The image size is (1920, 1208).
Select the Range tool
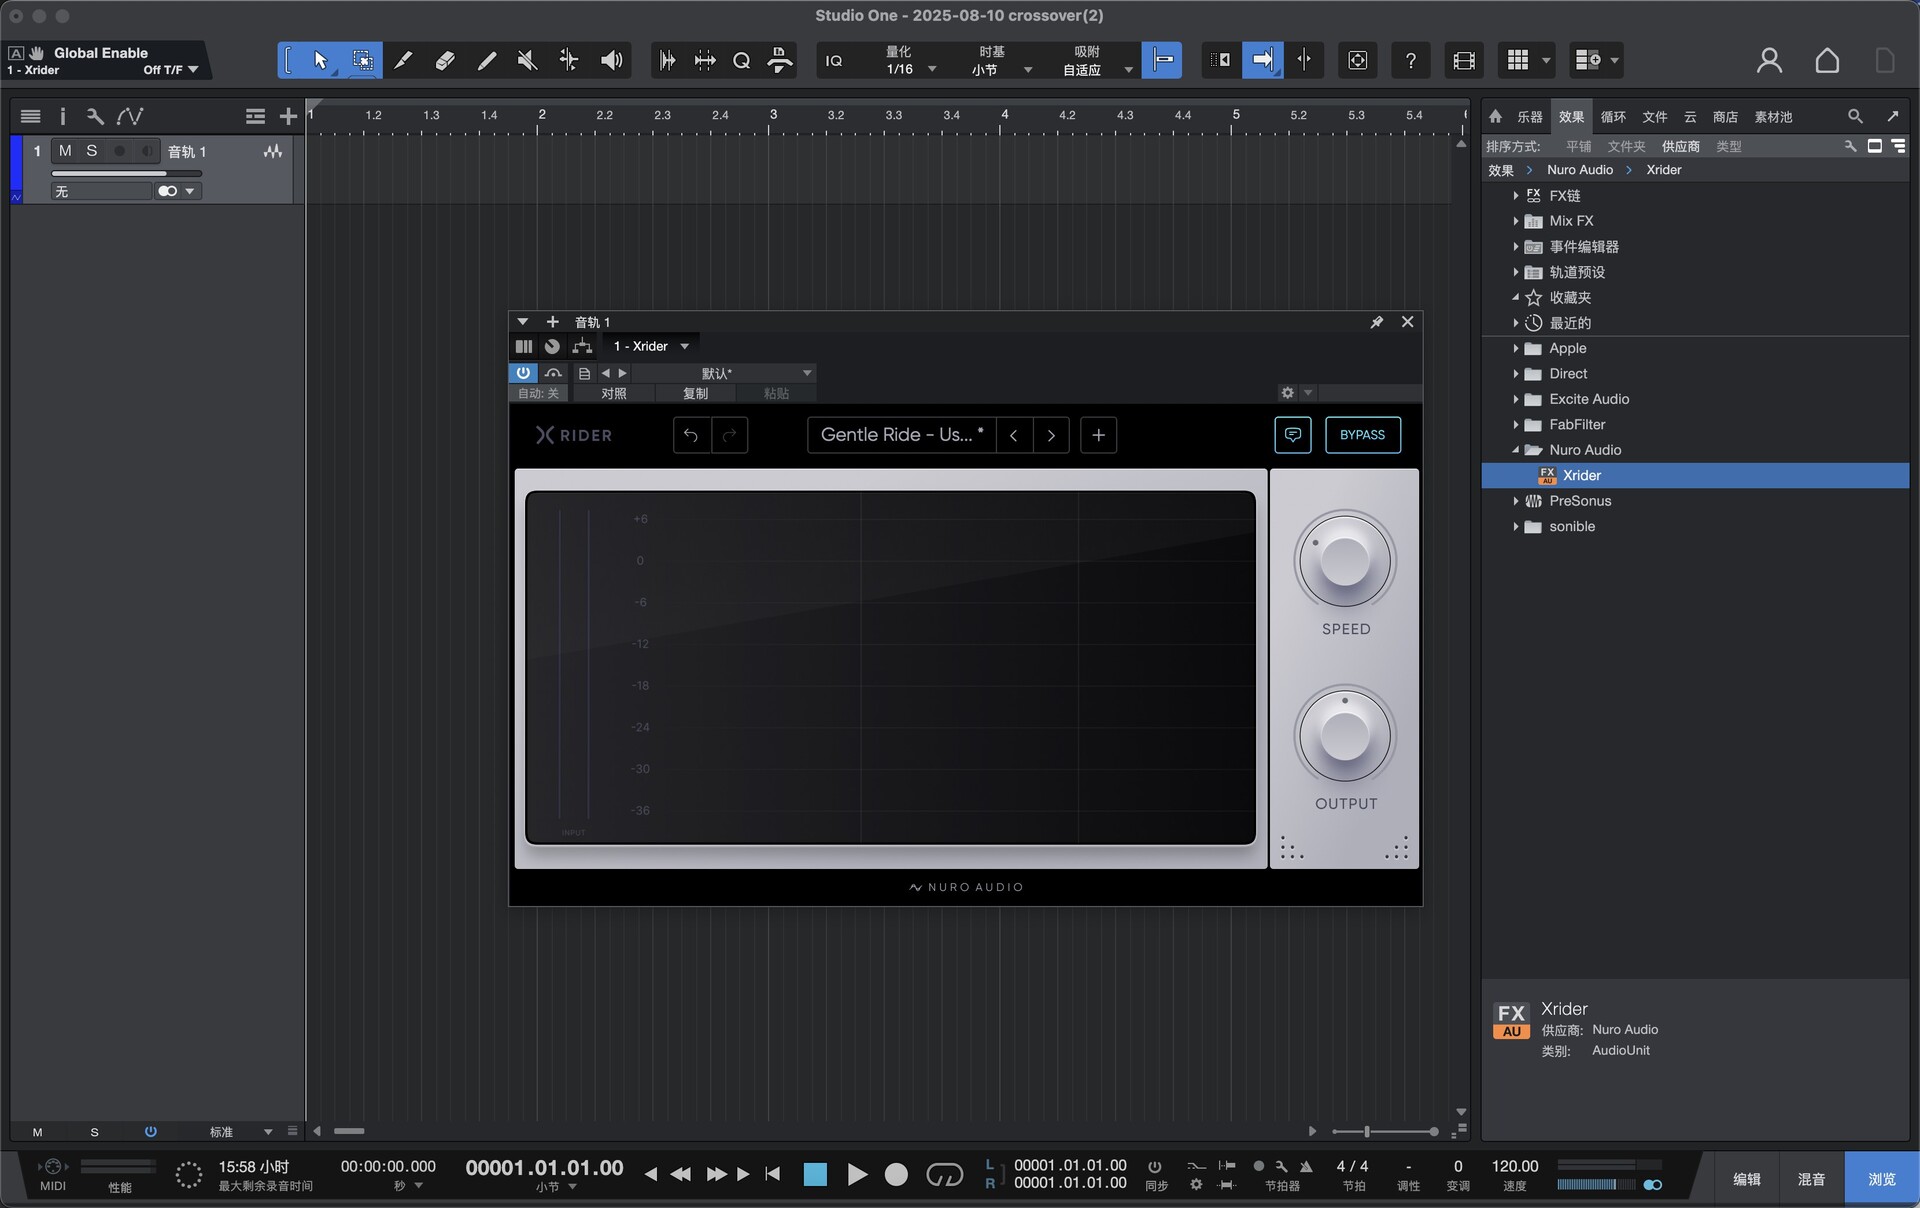tap(362, 61)
